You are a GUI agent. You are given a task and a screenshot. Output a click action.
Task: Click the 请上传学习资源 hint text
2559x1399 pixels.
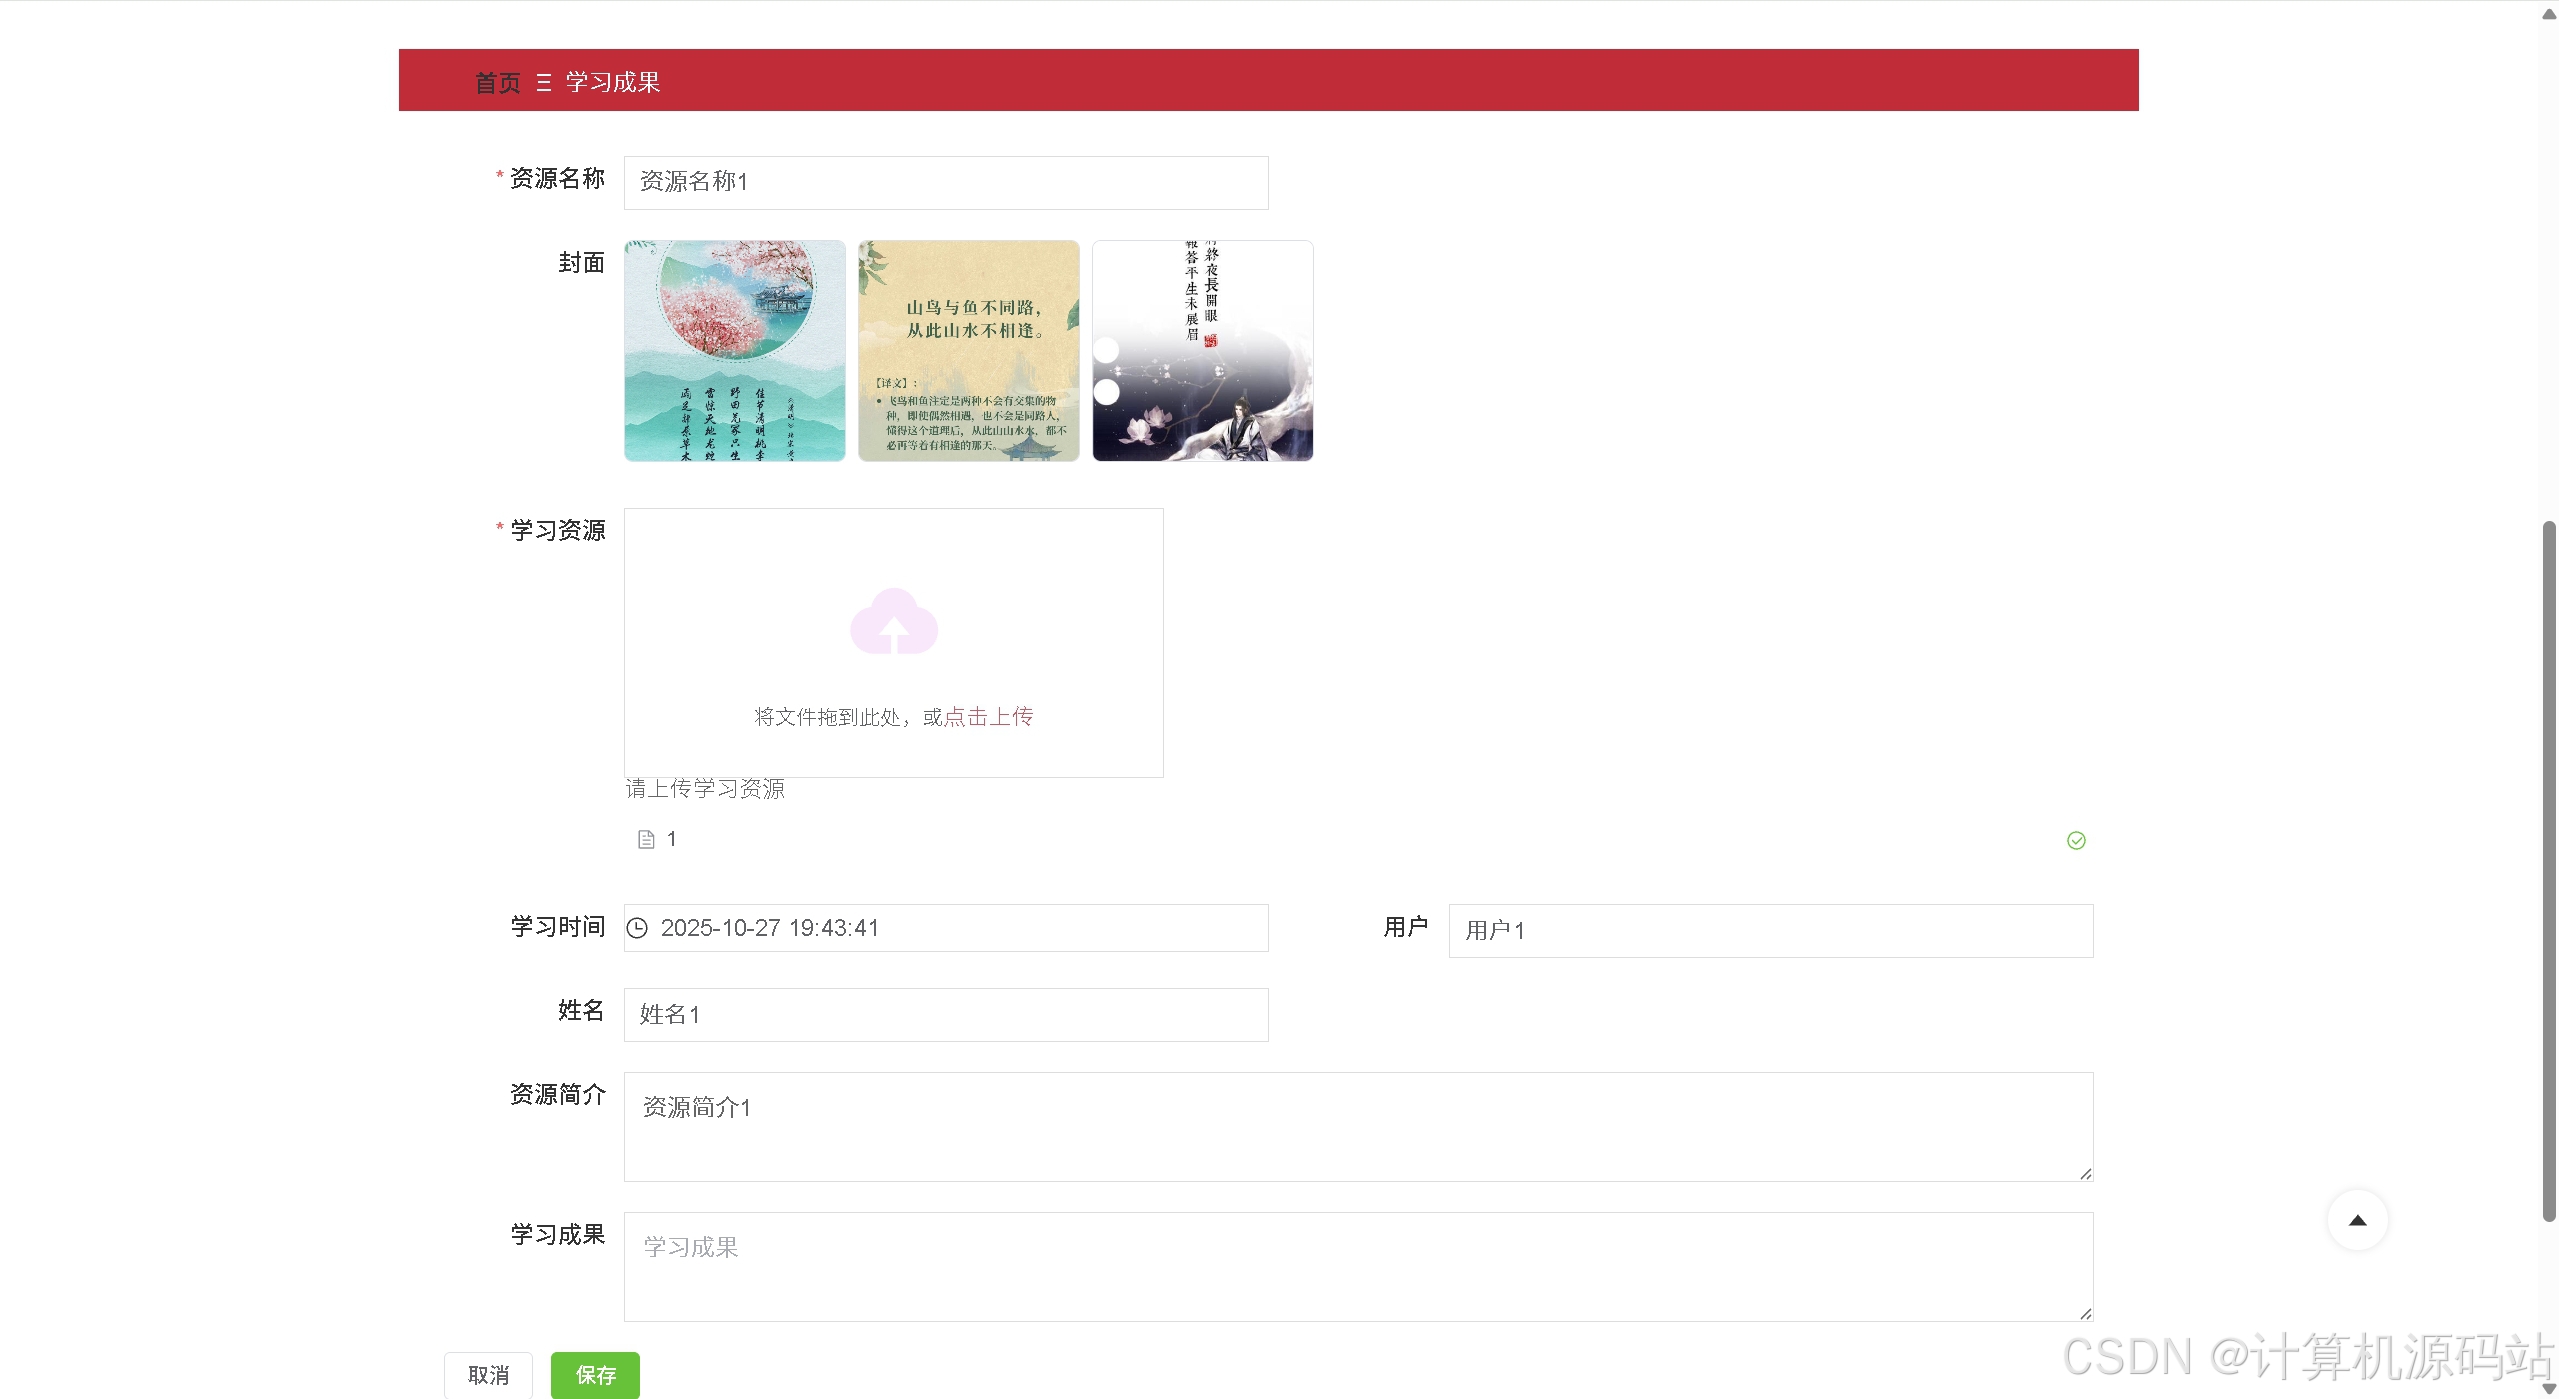pyautogui.click(x=705, y=788)
